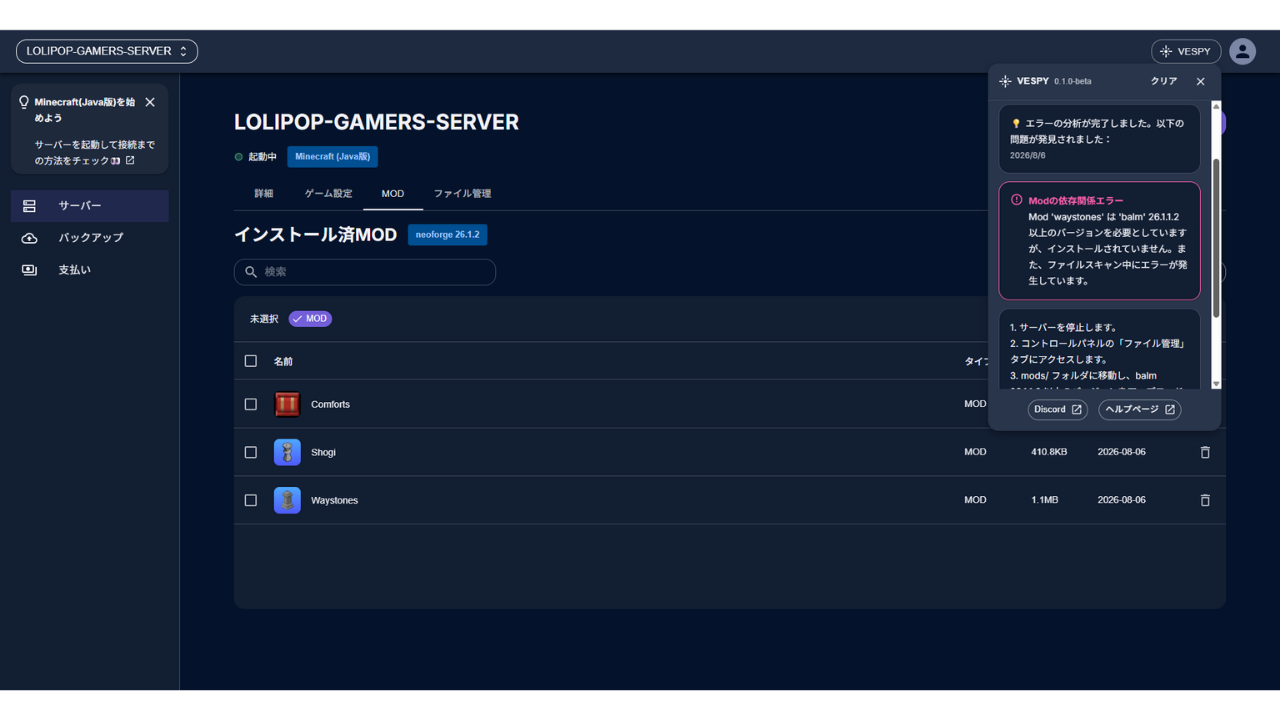1280x720 pixels.
Task: Switch to the ゲーム設定 tab
Action: 329,194
